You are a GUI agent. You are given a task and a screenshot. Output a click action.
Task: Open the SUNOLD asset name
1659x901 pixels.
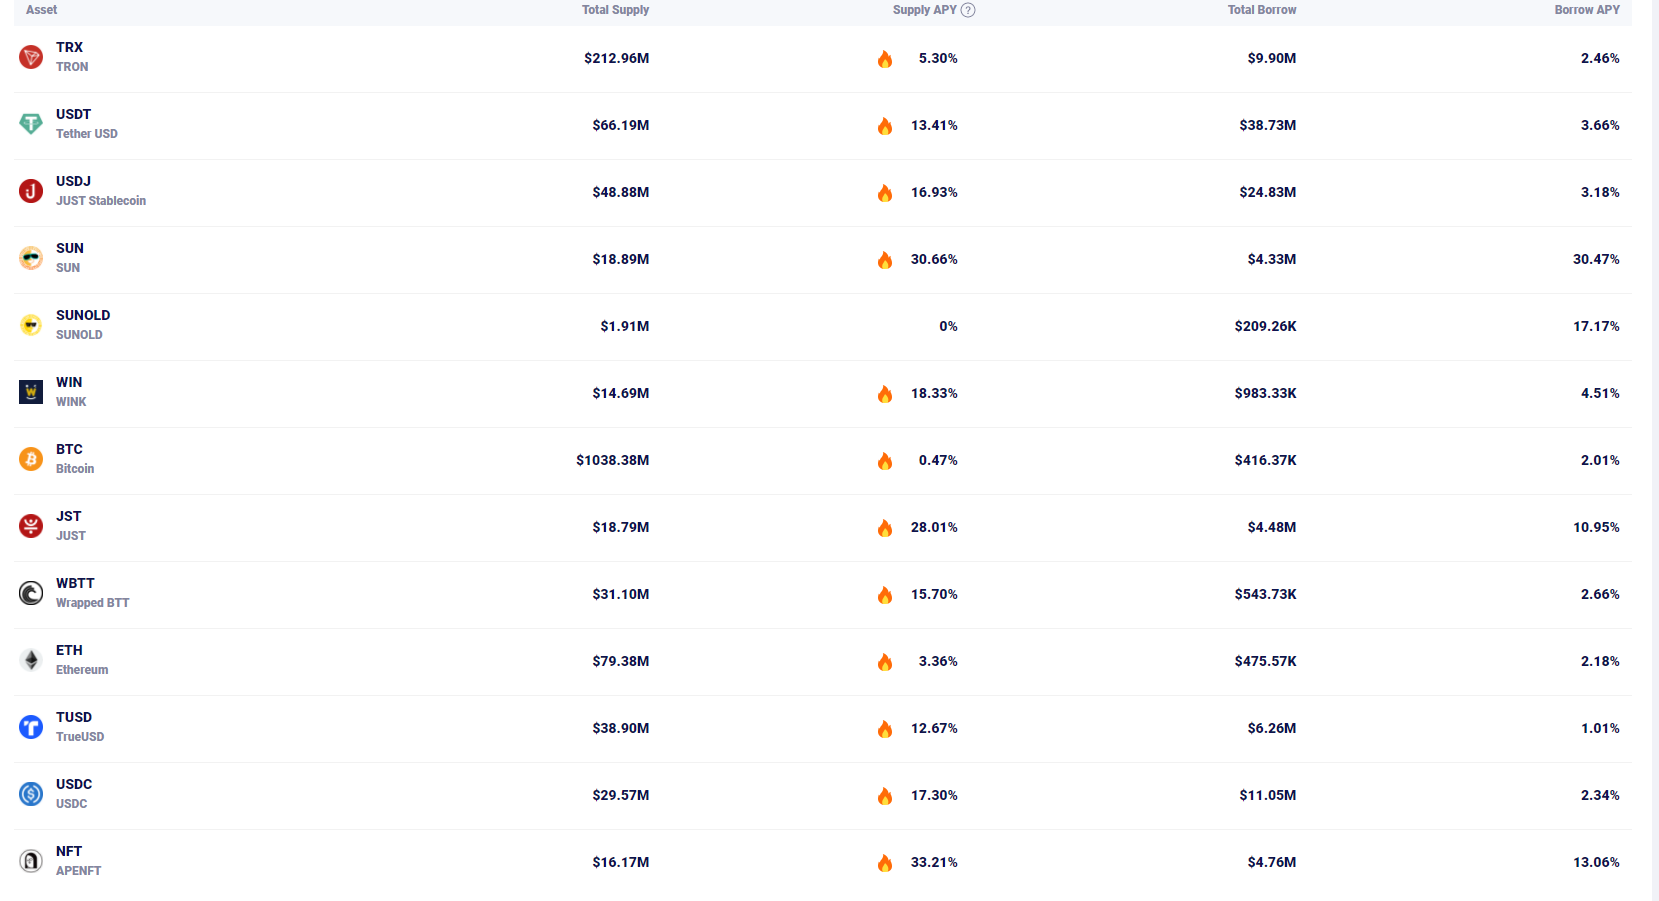(x=83, y=315)
